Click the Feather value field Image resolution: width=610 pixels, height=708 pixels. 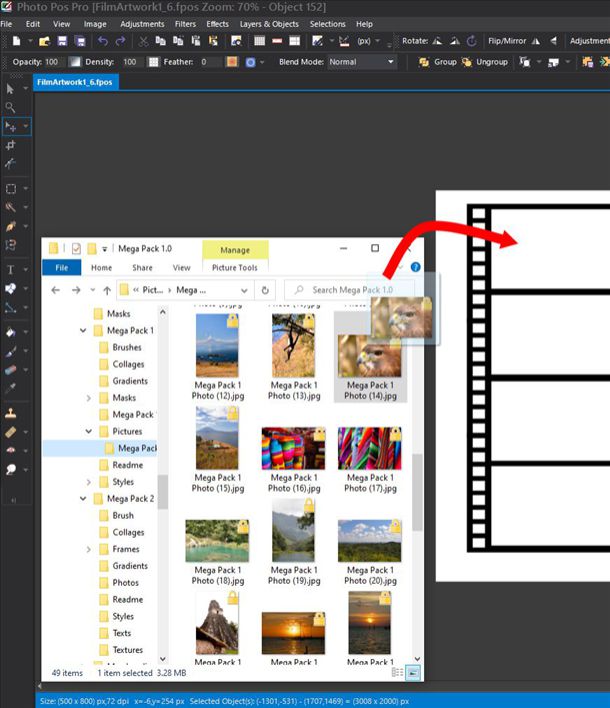coord(210,62)
